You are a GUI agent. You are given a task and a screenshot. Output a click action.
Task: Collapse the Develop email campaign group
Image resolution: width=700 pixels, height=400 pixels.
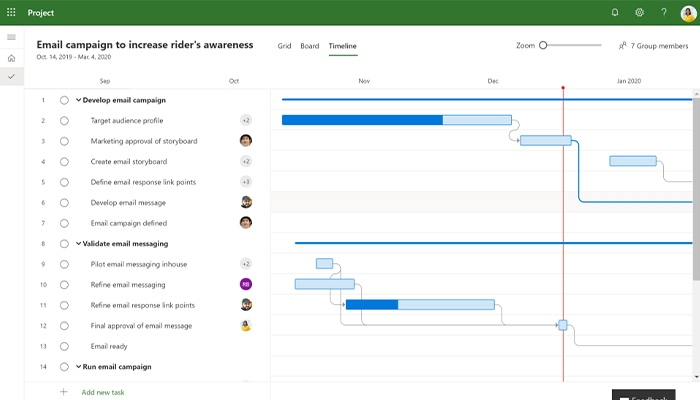coord(79,100)
